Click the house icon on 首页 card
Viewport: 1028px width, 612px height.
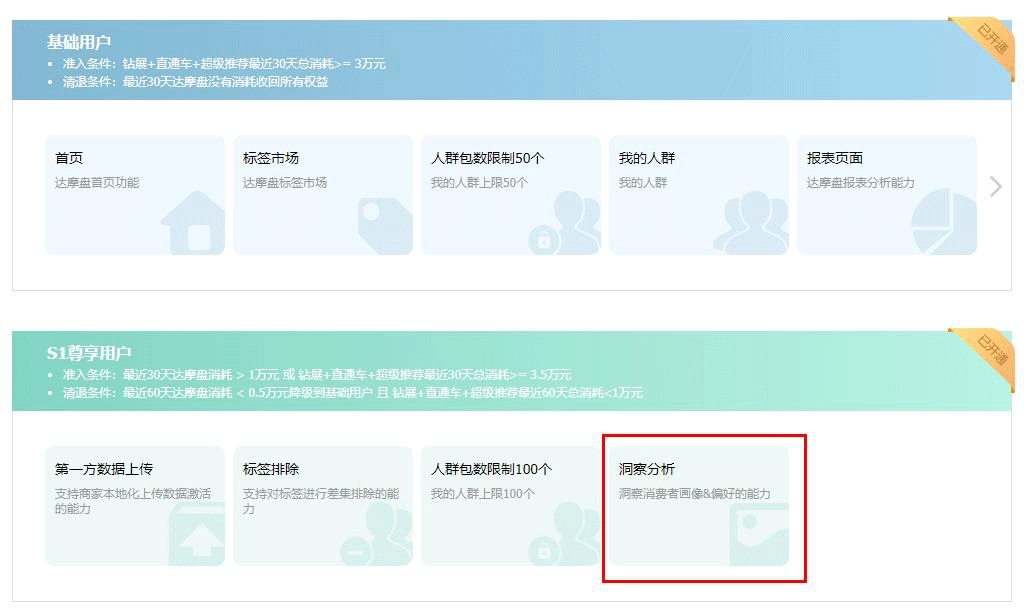pos(194,224)
